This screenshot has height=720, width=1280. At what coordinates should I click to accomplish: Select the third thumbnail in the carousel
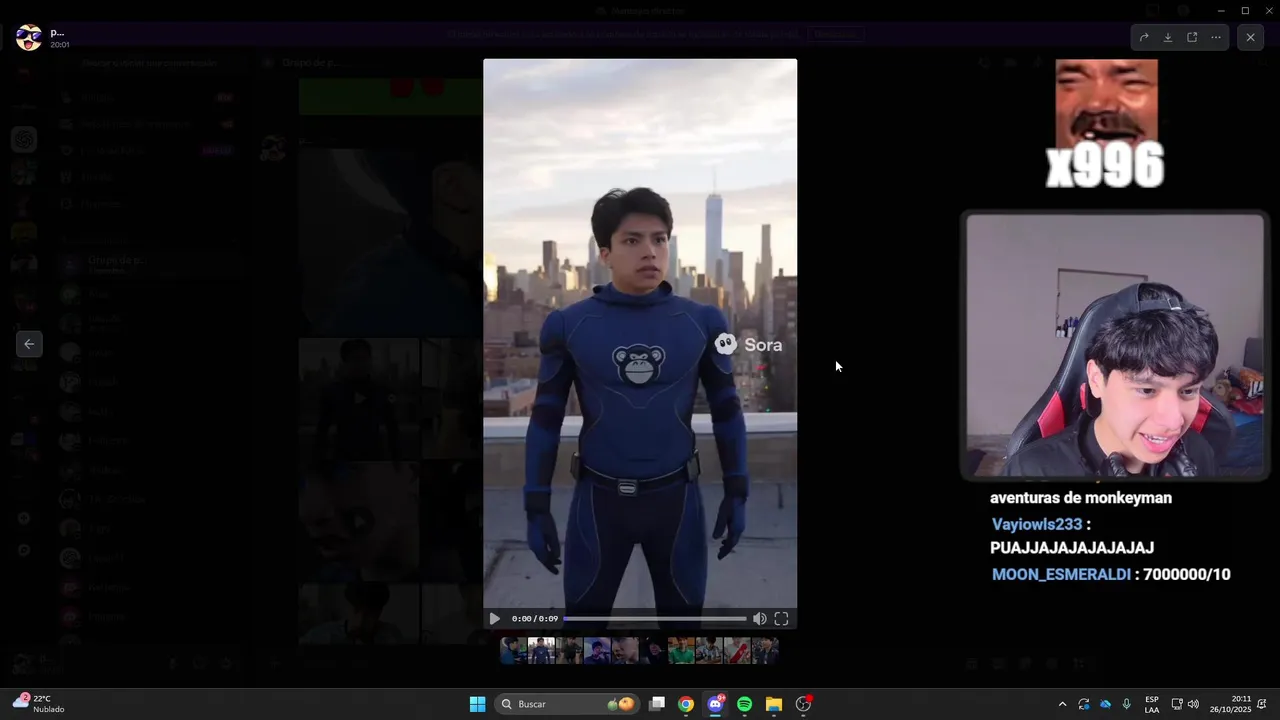click(569, 651)
